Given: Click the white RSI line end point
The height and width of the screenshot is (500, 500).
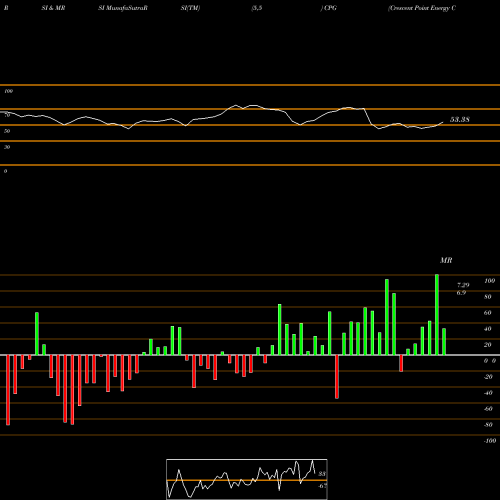Looking at the screenshot, I should click(443, 122).
